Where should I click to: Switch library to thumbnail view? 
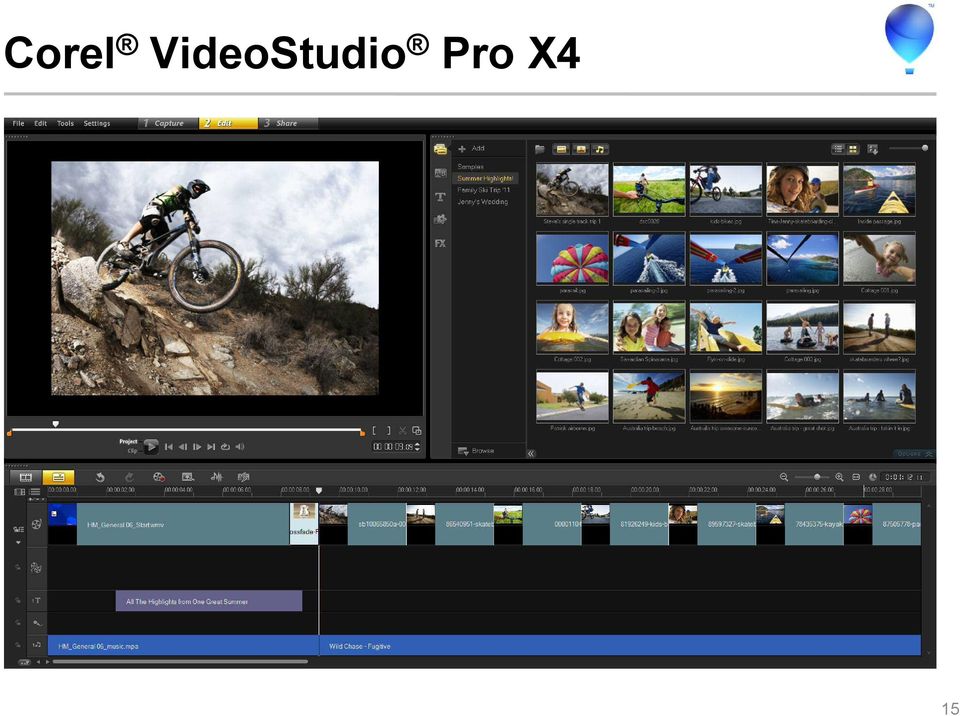point(853,149)
